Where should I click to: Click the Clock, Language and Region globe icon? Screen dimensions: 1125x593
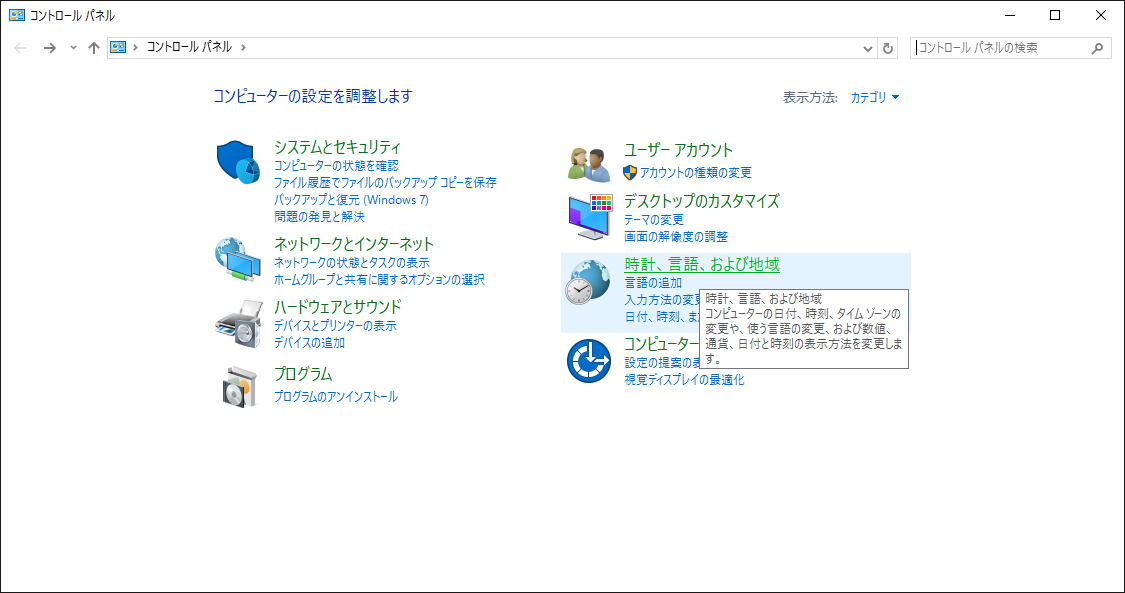click(588, 281)
